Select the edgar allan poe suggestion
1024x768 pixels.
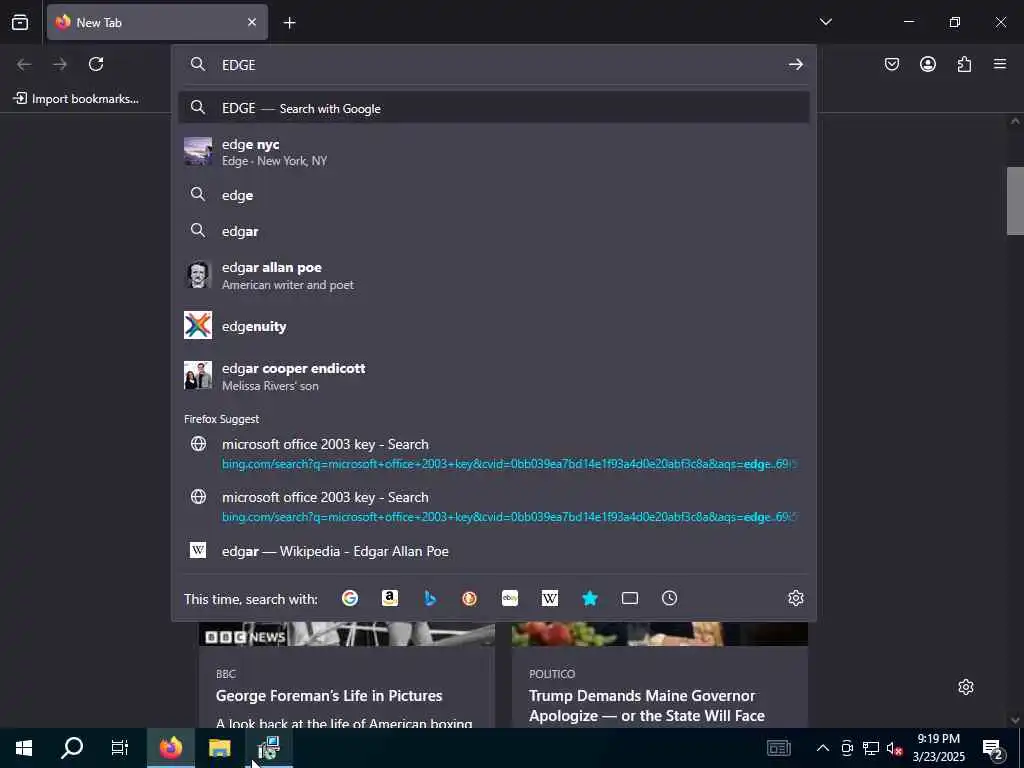(494, 275)
